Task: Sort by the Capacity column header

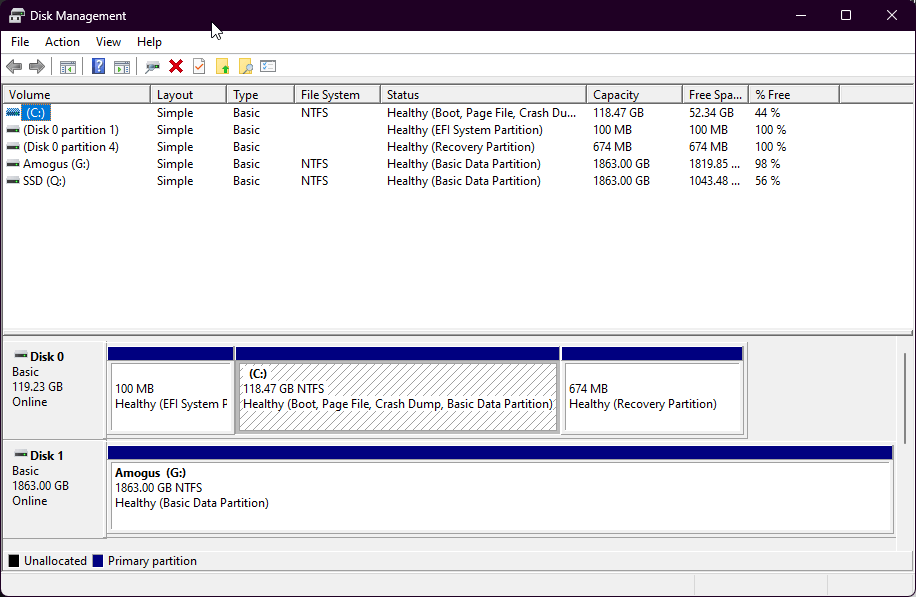Action: (x=634, y=95)
